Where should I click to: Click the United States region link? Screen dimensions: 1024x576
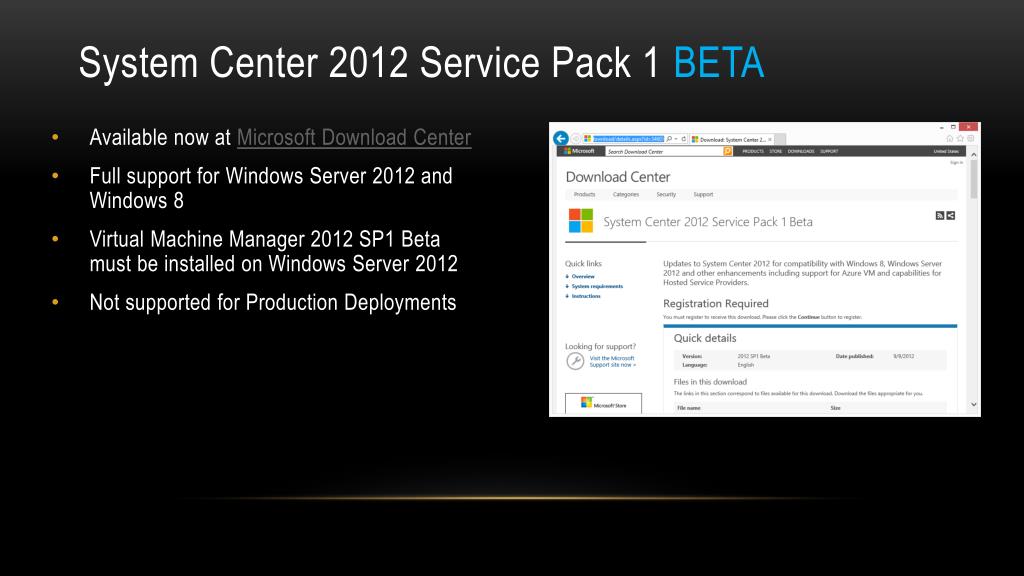coord(946,152)
